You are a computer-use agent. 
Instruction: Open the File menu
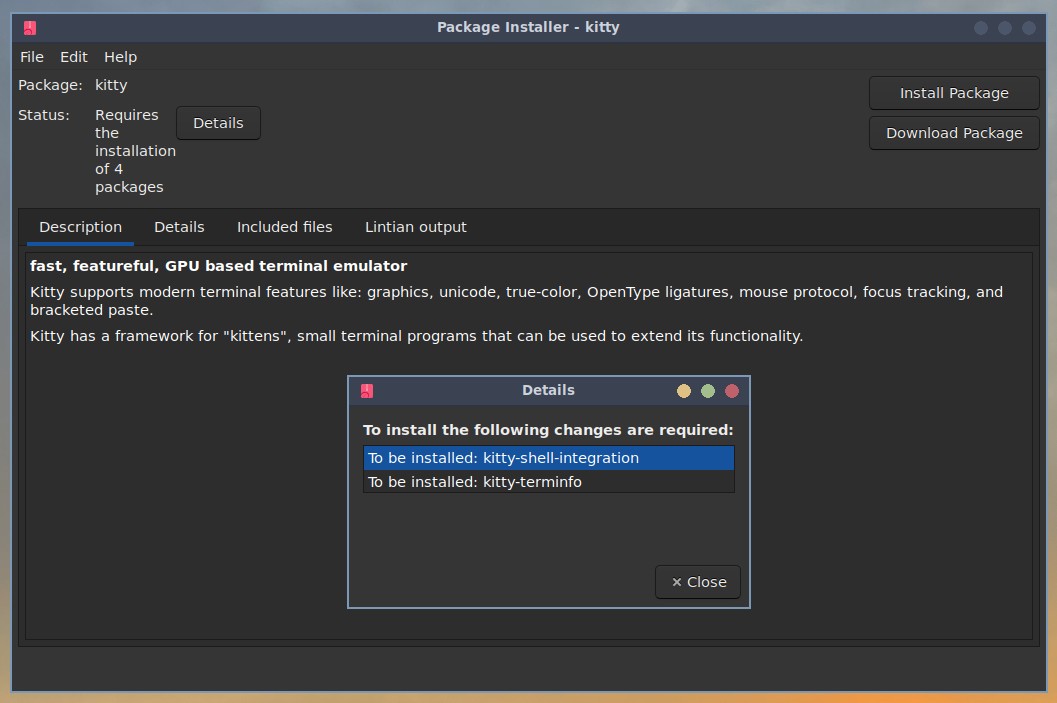coord(32,57)
